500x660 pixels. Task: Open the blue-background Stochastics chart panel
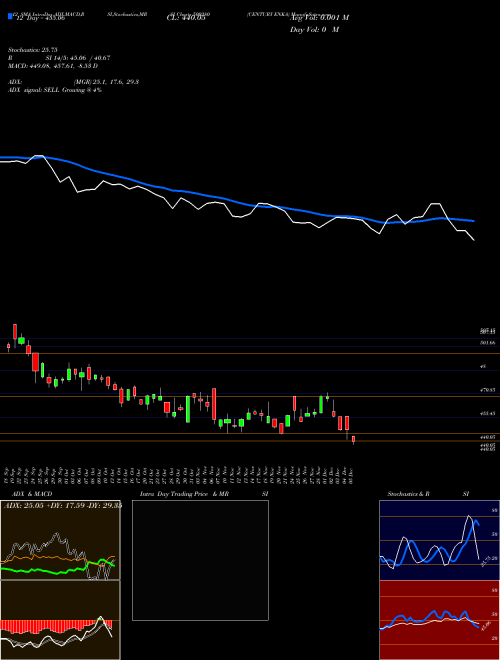(439, 540)
